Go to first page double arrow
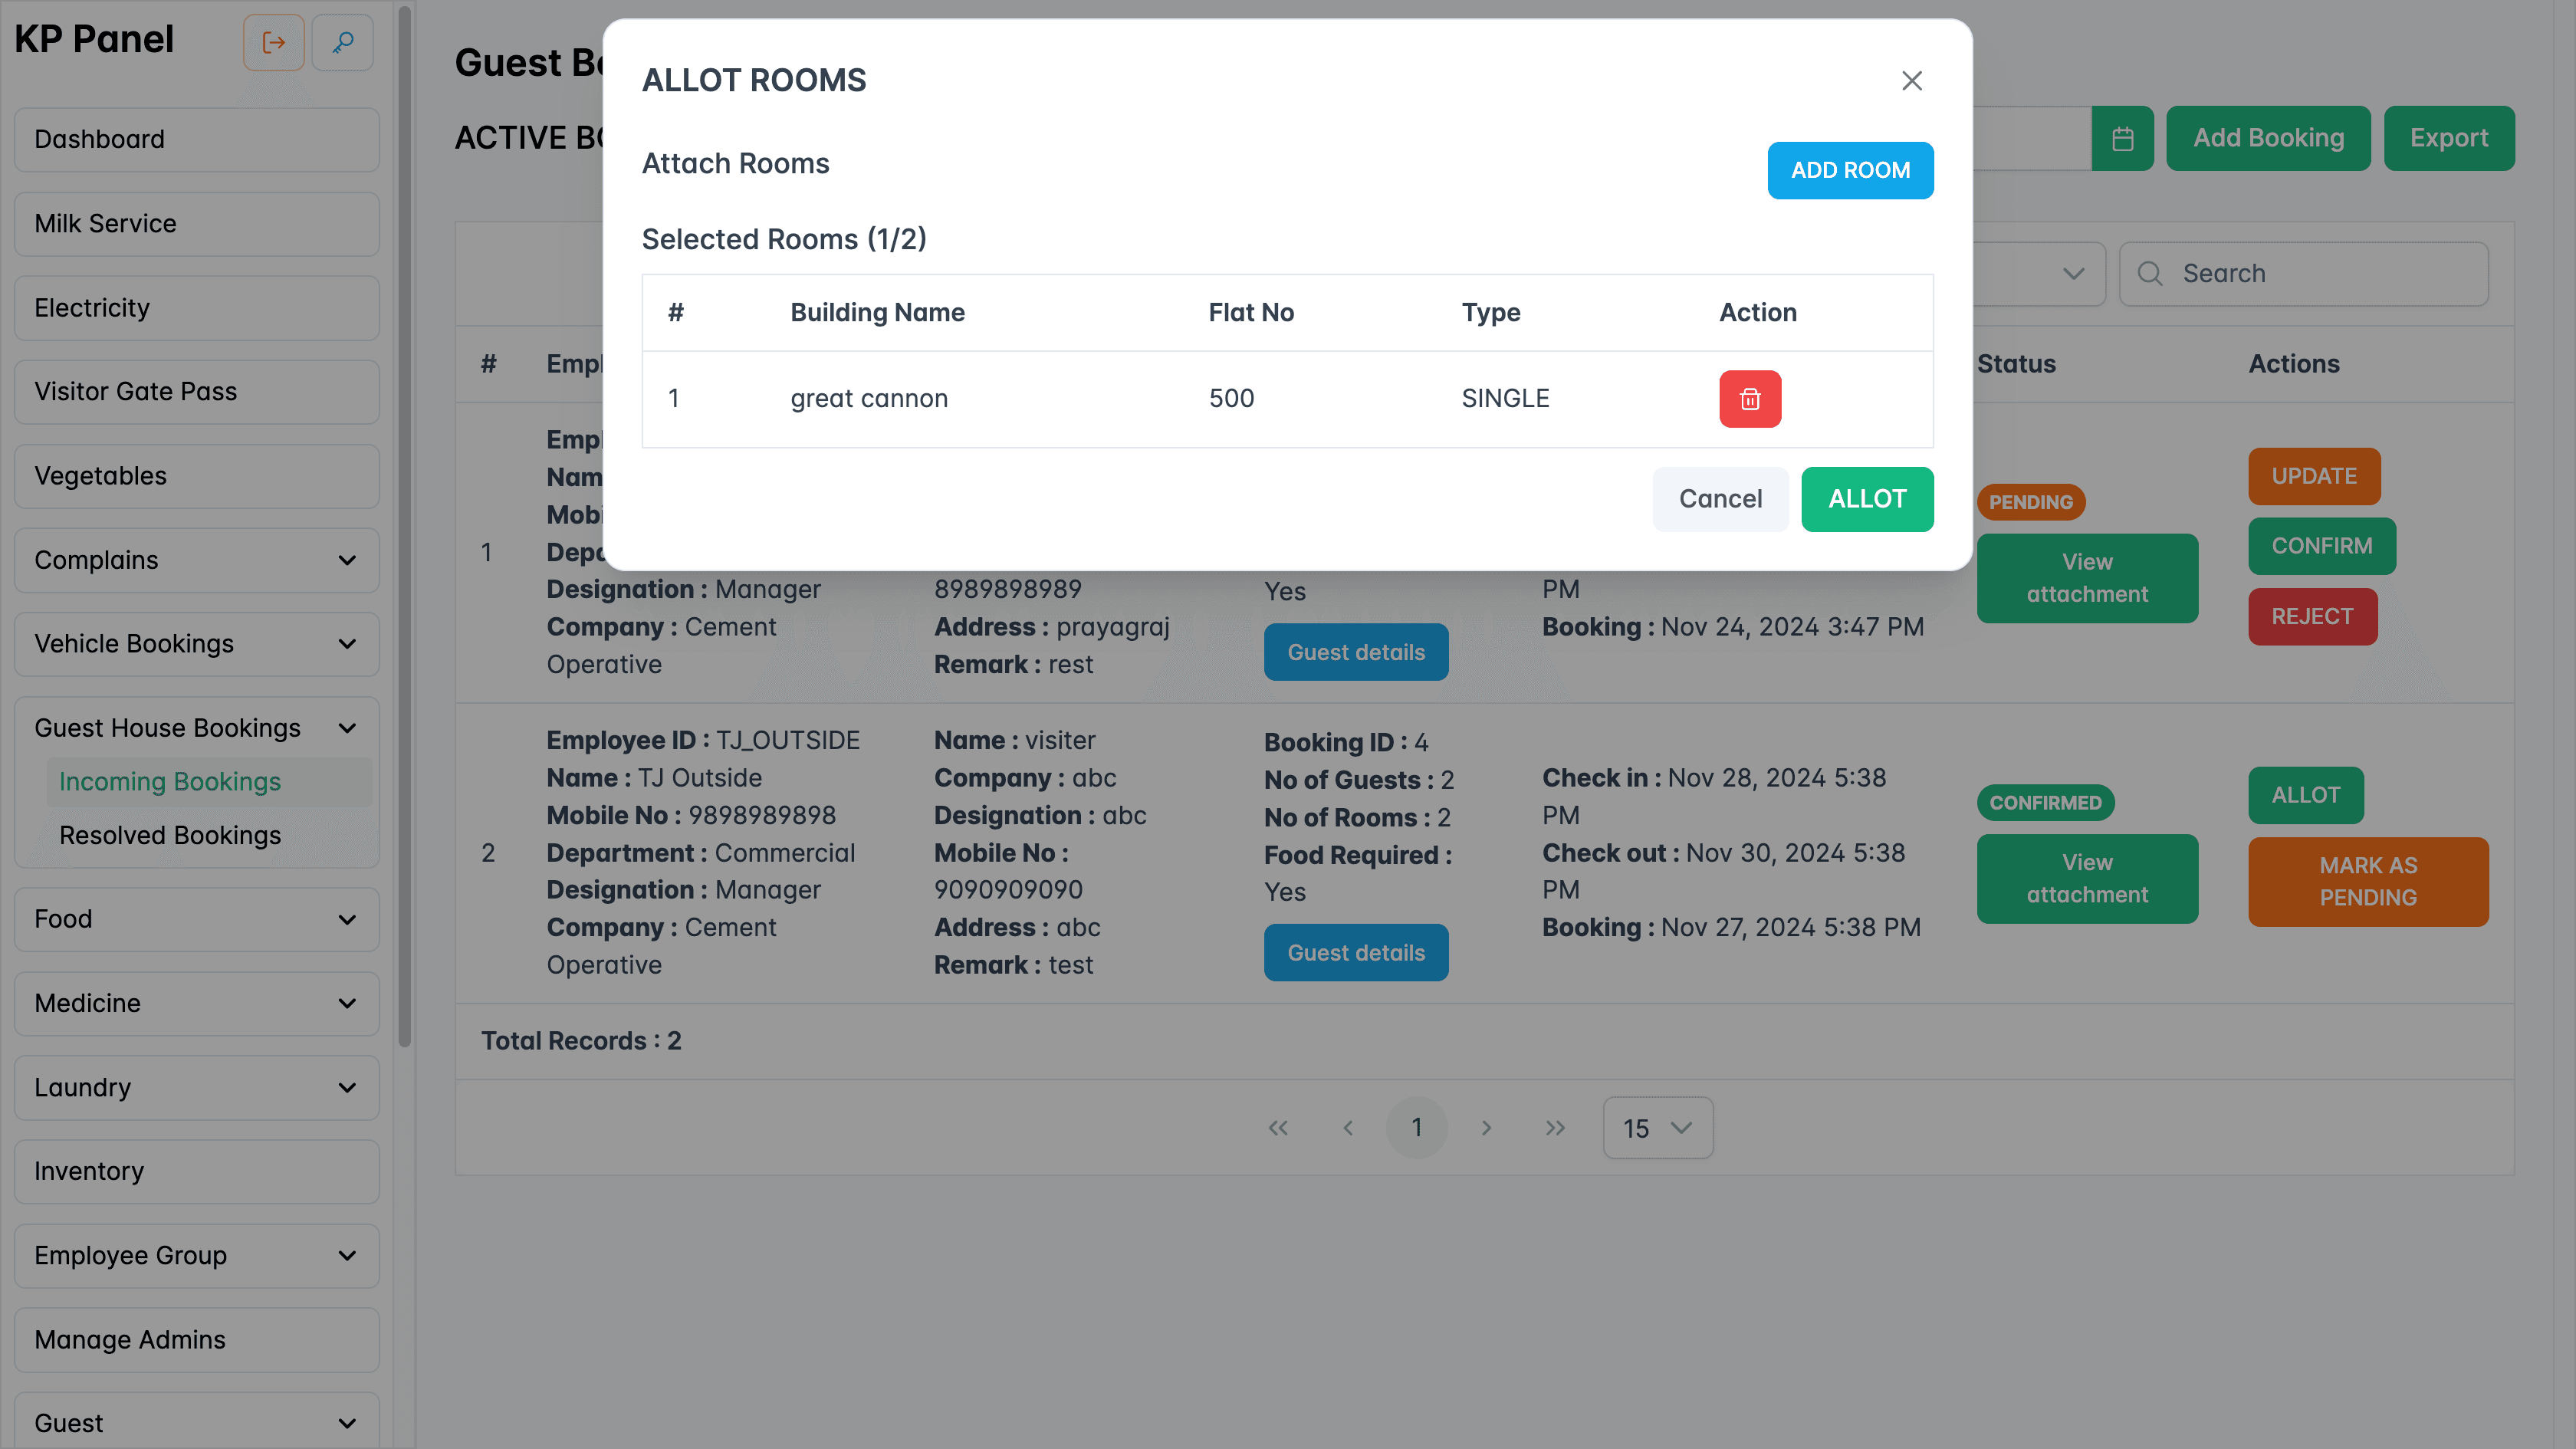 coord(1278,1128)
